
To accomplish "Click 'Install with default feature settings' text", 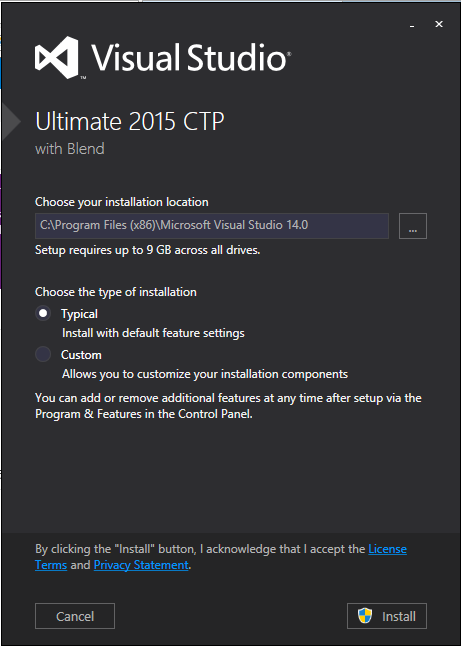I will pos(153,333).
